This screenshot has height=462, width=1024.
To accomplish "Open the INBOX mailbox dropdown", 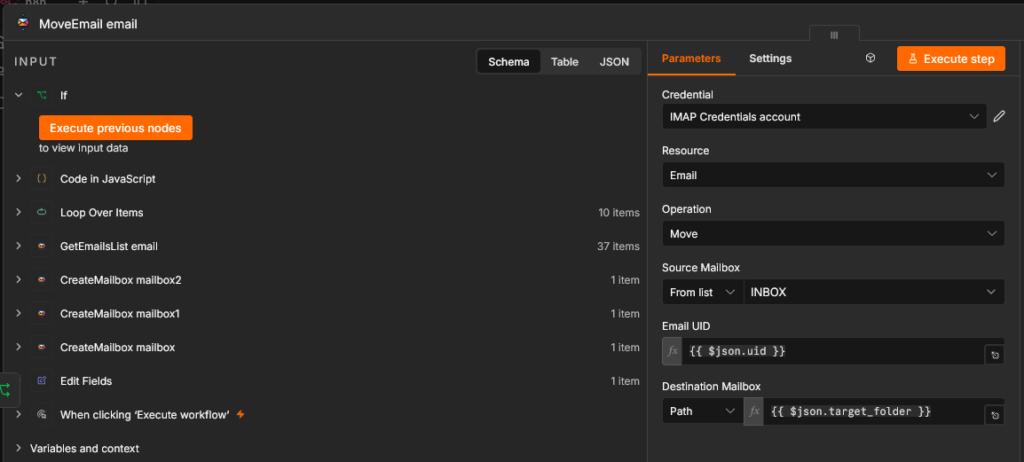I will (874, 292).
